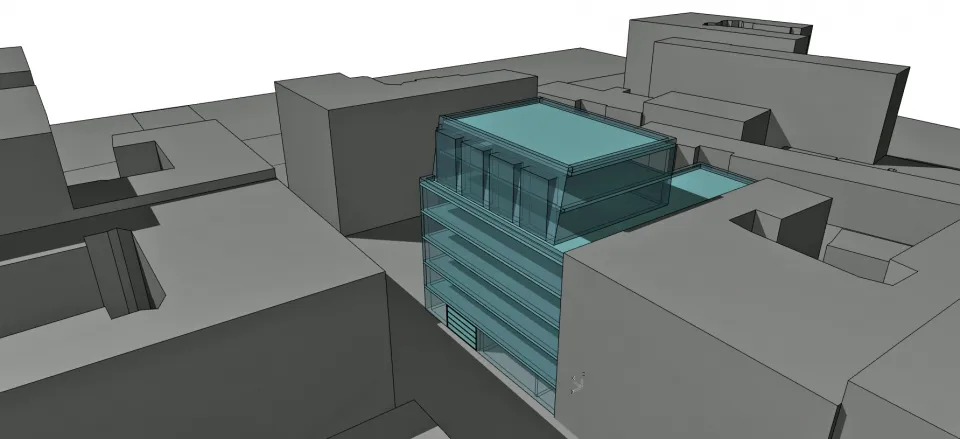
Task: Select the notch cutout on the right building roof
Action: coord(762,220)
